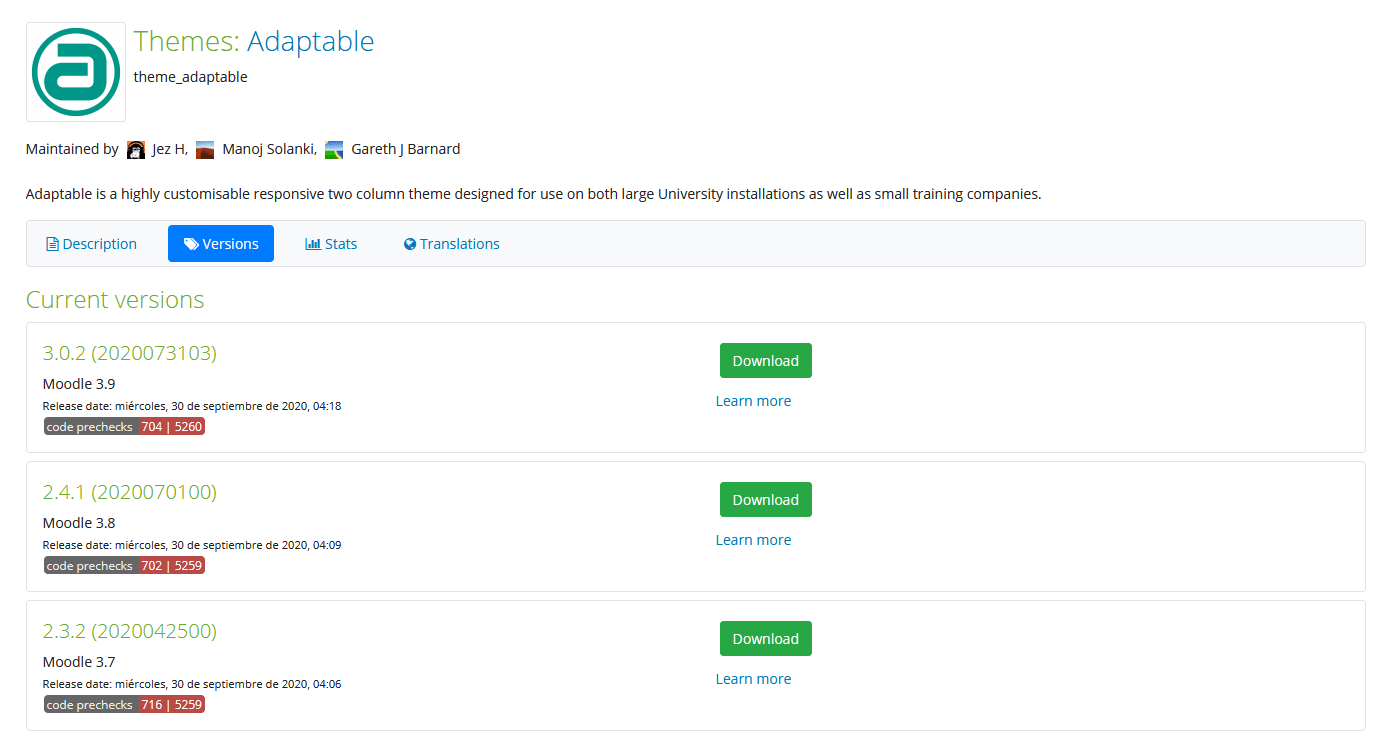The image size is (1377, 739).
Task: Open version 2.4.1 (2020070100) details
Action: click(130, 492)
